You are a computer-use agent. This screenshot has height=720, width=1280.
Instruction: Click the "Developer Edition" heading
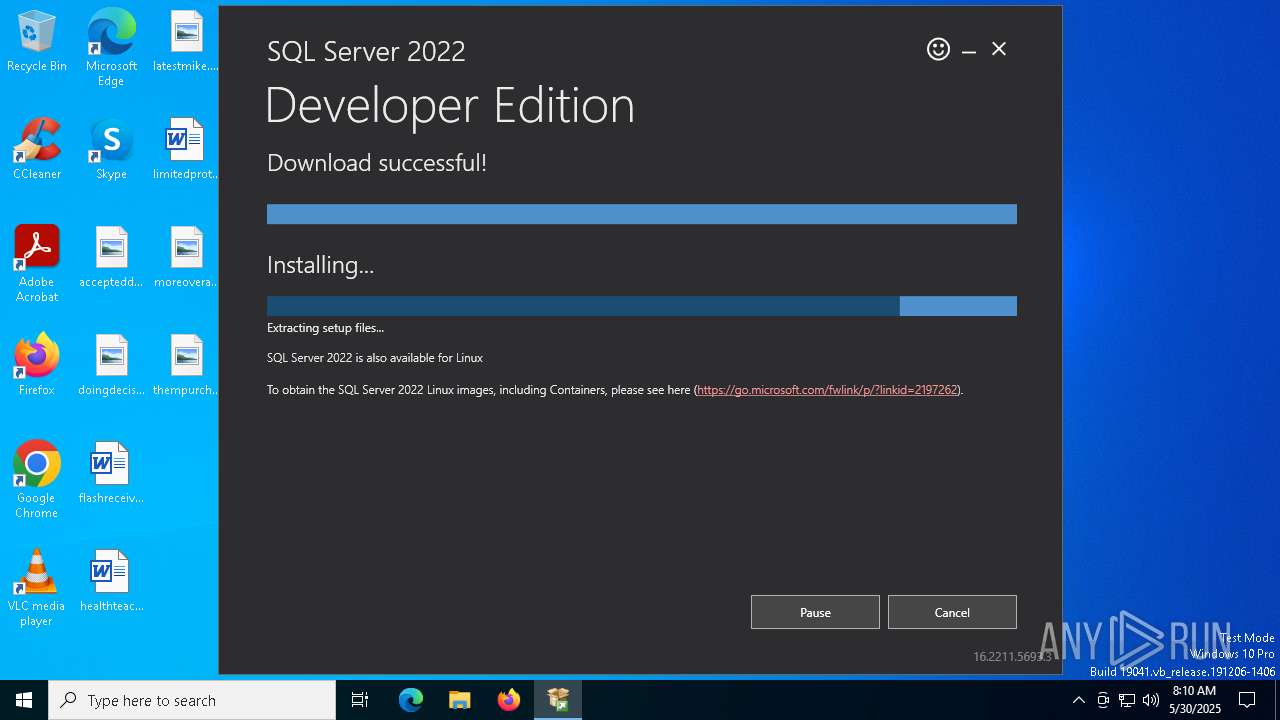[x=450, y=105]
